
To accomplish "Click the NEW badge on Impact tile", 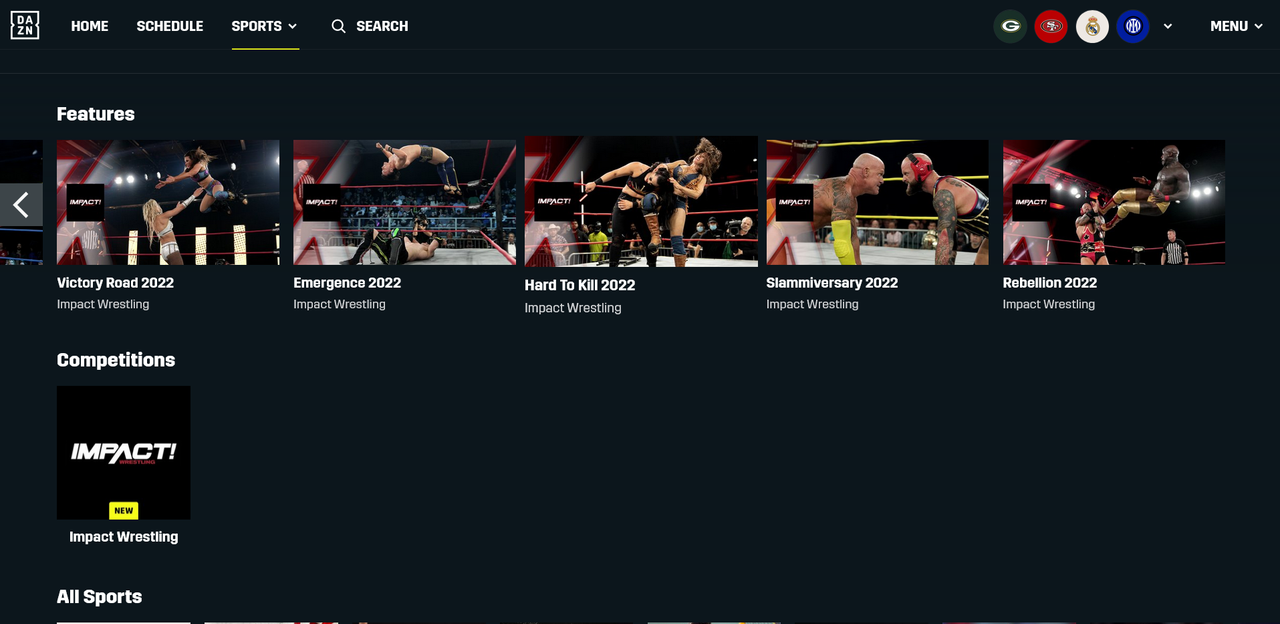I will click(124, 510).
